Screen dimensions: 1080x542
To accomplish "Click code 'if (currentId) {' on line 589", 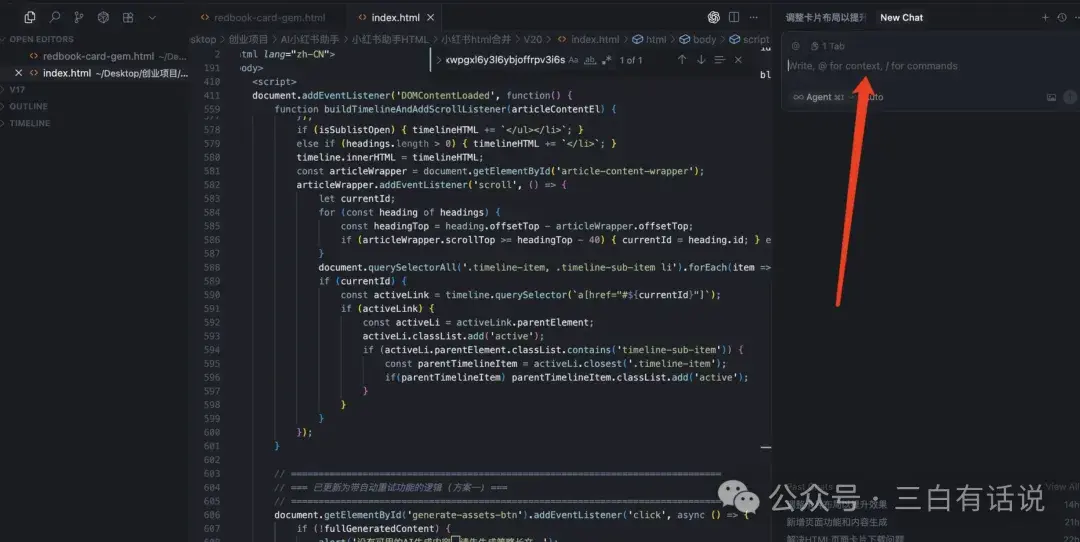I will click(x=362, y=282).
